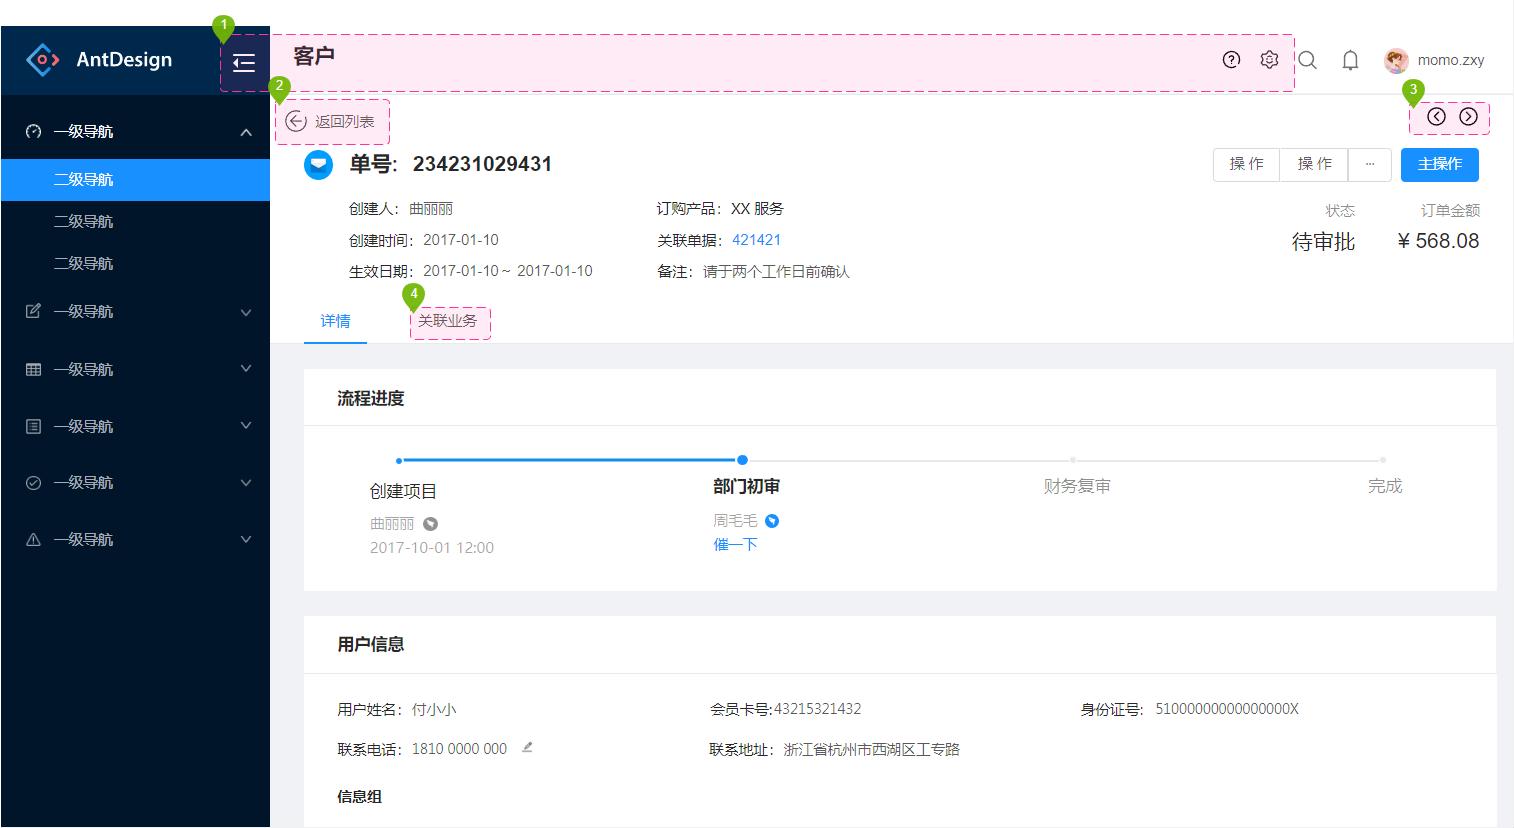Open header settings gear icon
The image size is (1514, 828).
(x=1269, y=60)
